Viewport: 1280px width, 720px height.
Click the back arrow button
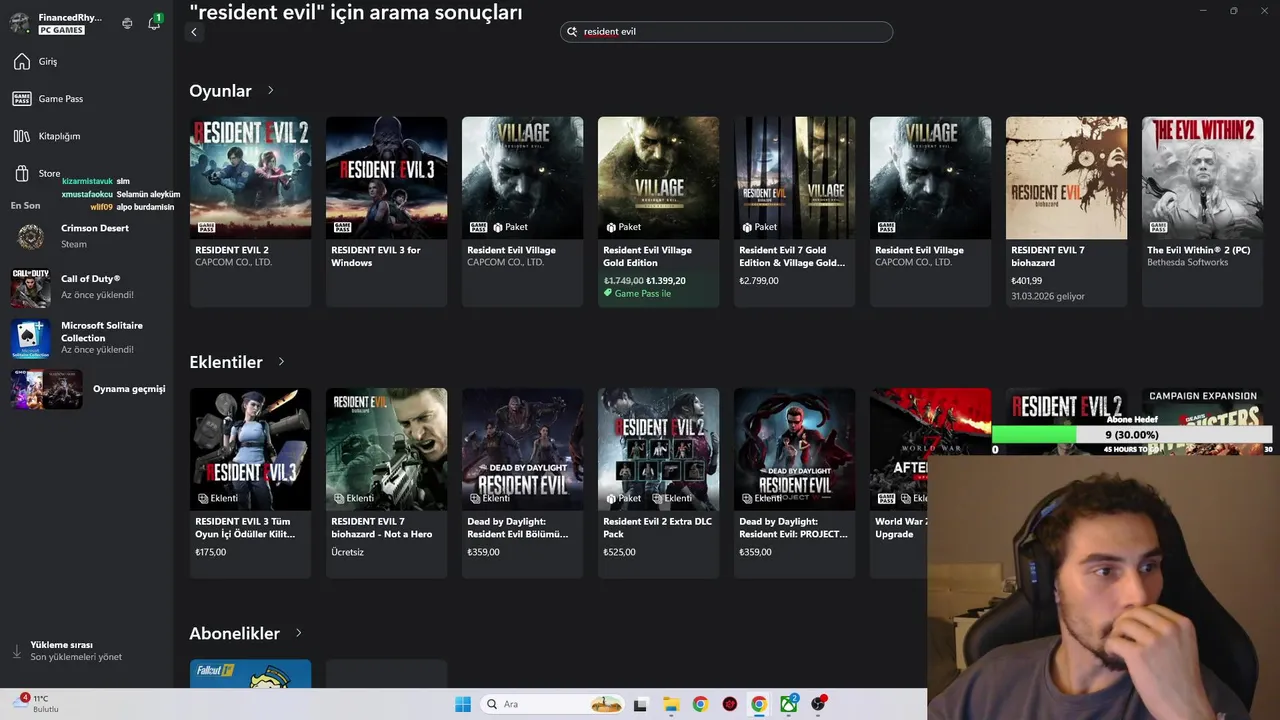(194, 32)
